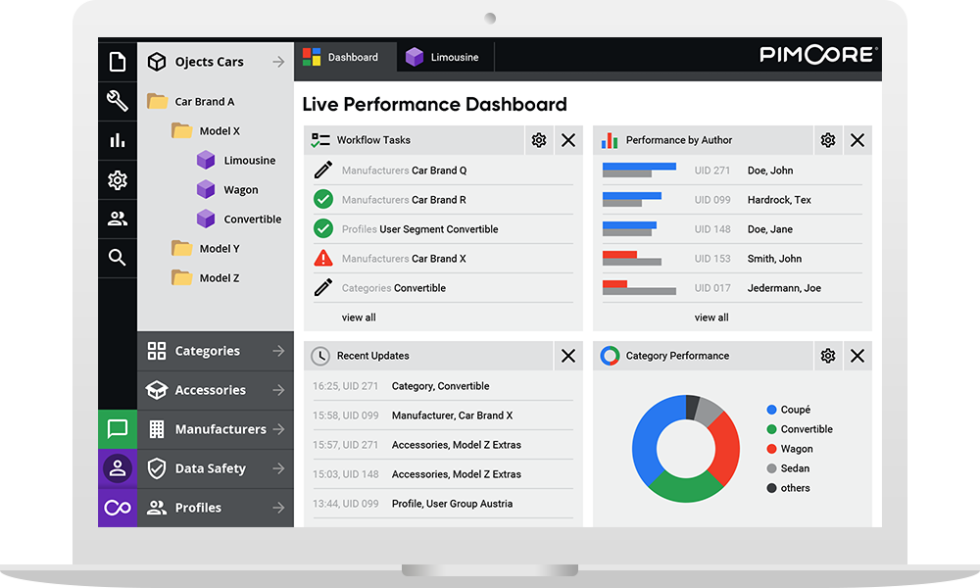Open the documents icon in left sidebar

[x=117, y=62]
